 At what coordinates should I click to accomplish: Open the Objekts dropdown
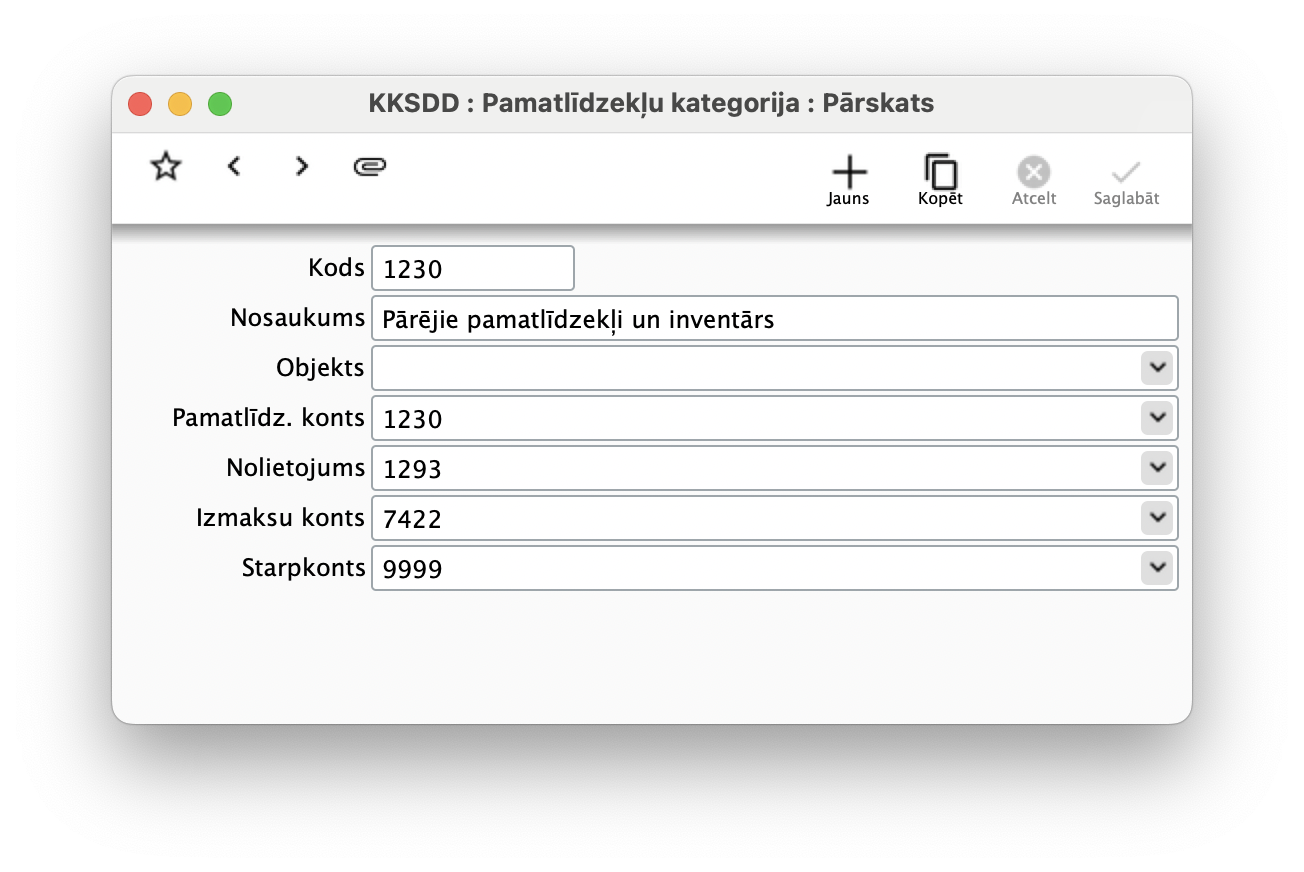1157,368
